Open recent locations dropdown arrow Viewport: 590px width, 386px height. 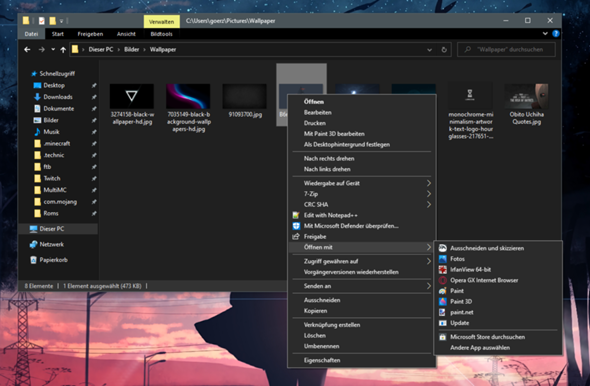click(53, 50)
